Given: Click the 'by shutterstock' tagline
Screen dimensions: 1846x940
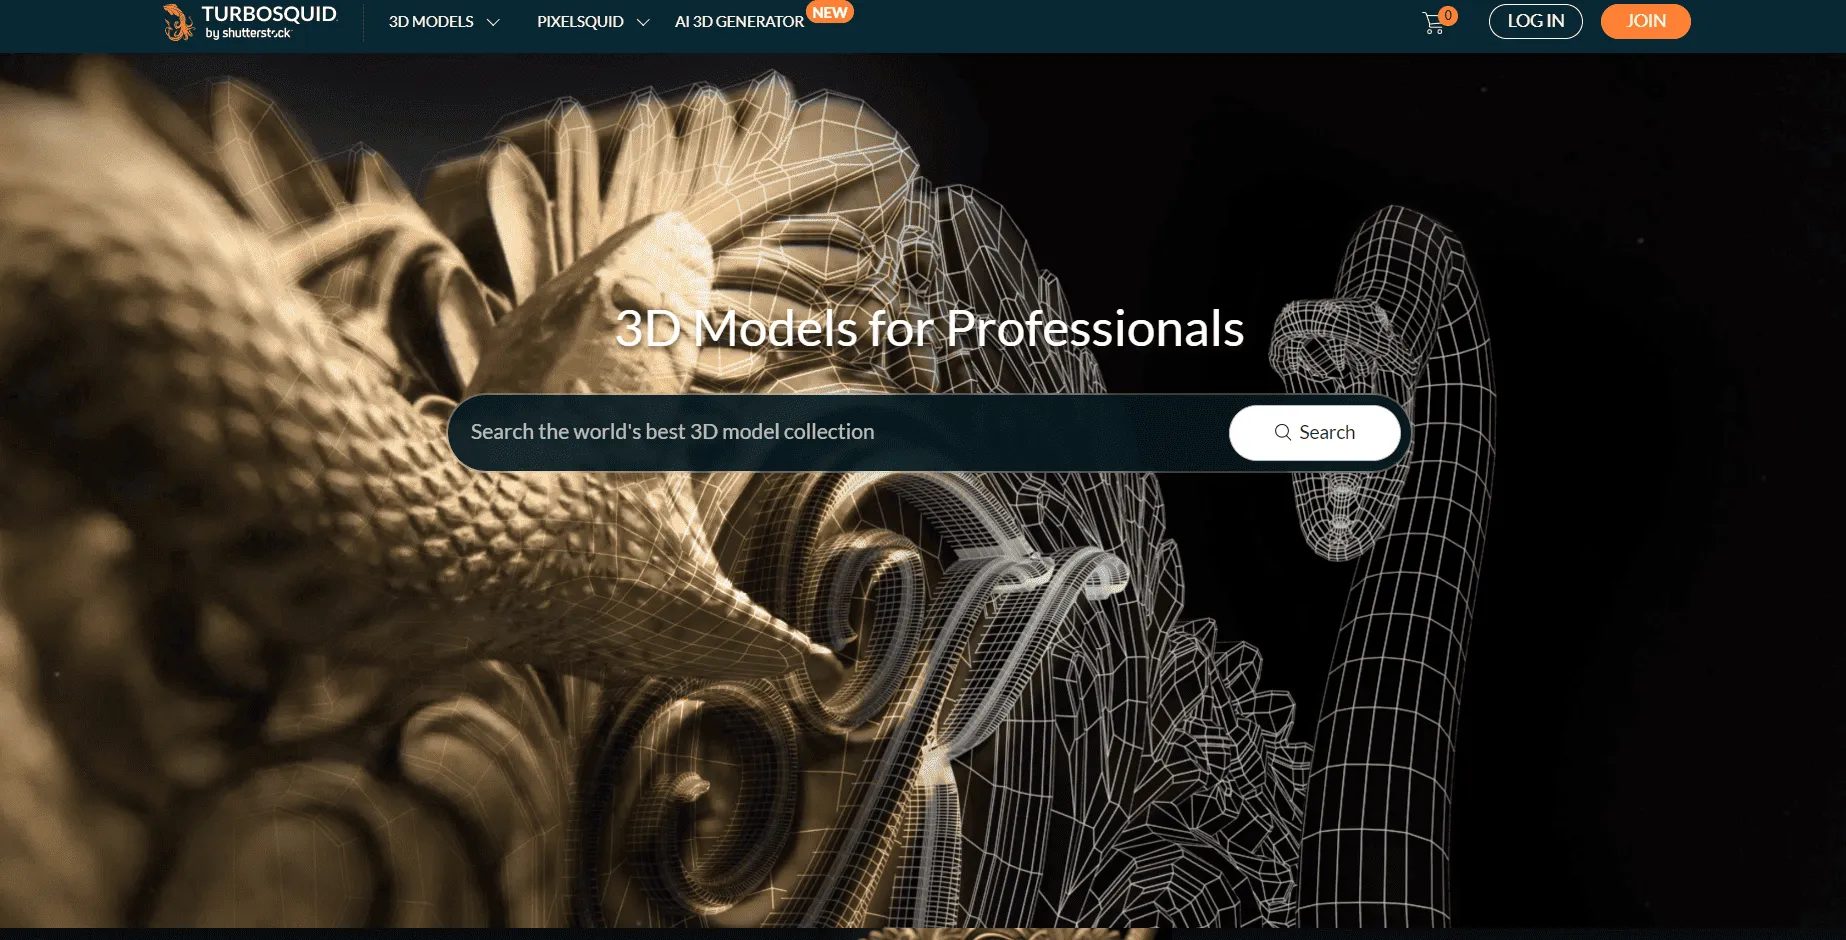Looking at the screenshot, I should [x=248, y=33].
